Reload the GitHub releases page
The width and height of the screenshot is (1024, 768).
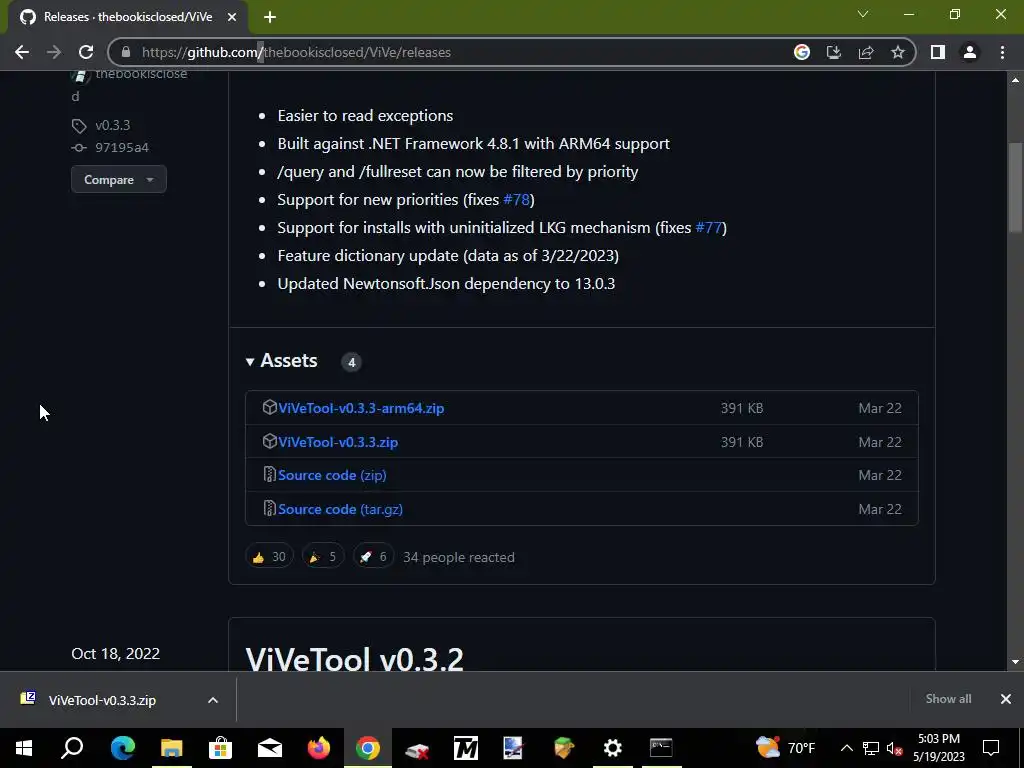point(86,52)
